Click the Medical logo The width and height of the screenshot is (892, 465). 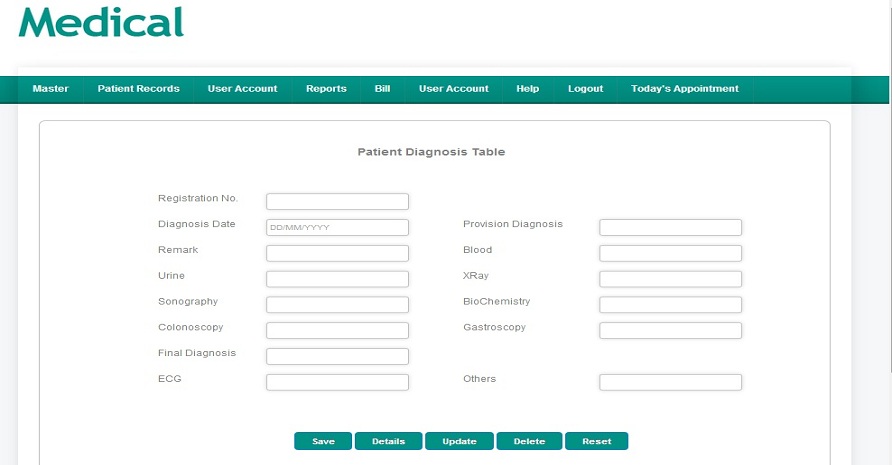pyautogui.click(x=101, y=22)
